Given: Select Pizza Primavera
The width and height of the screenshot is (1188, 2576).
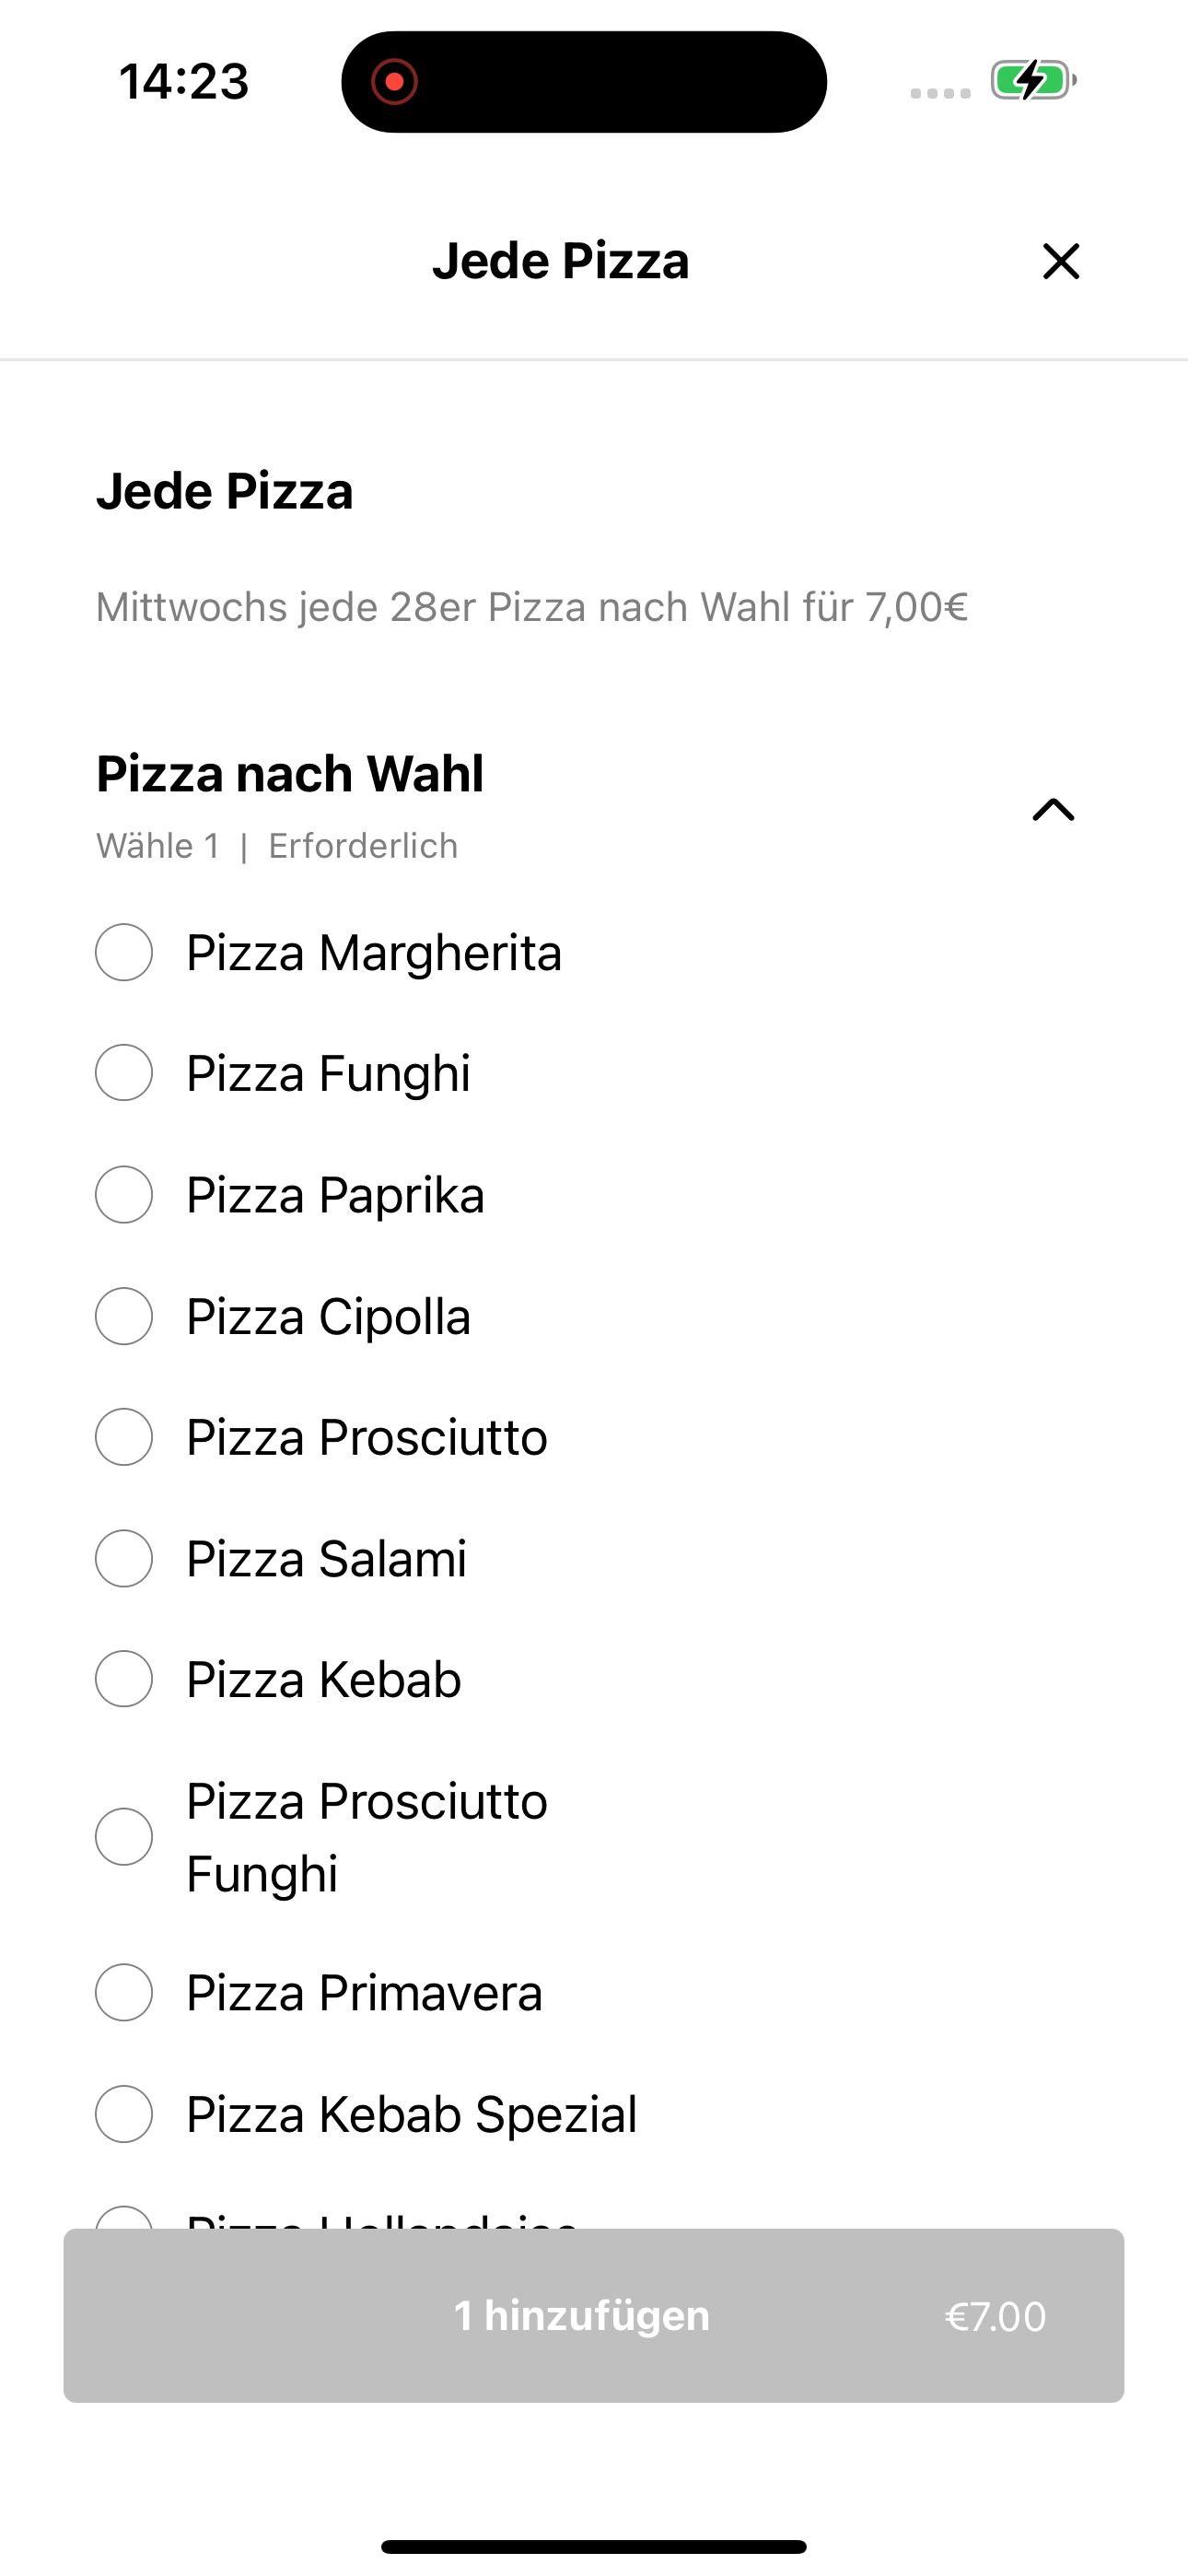Looking at the screenshot, I should tap(124, 1993).
